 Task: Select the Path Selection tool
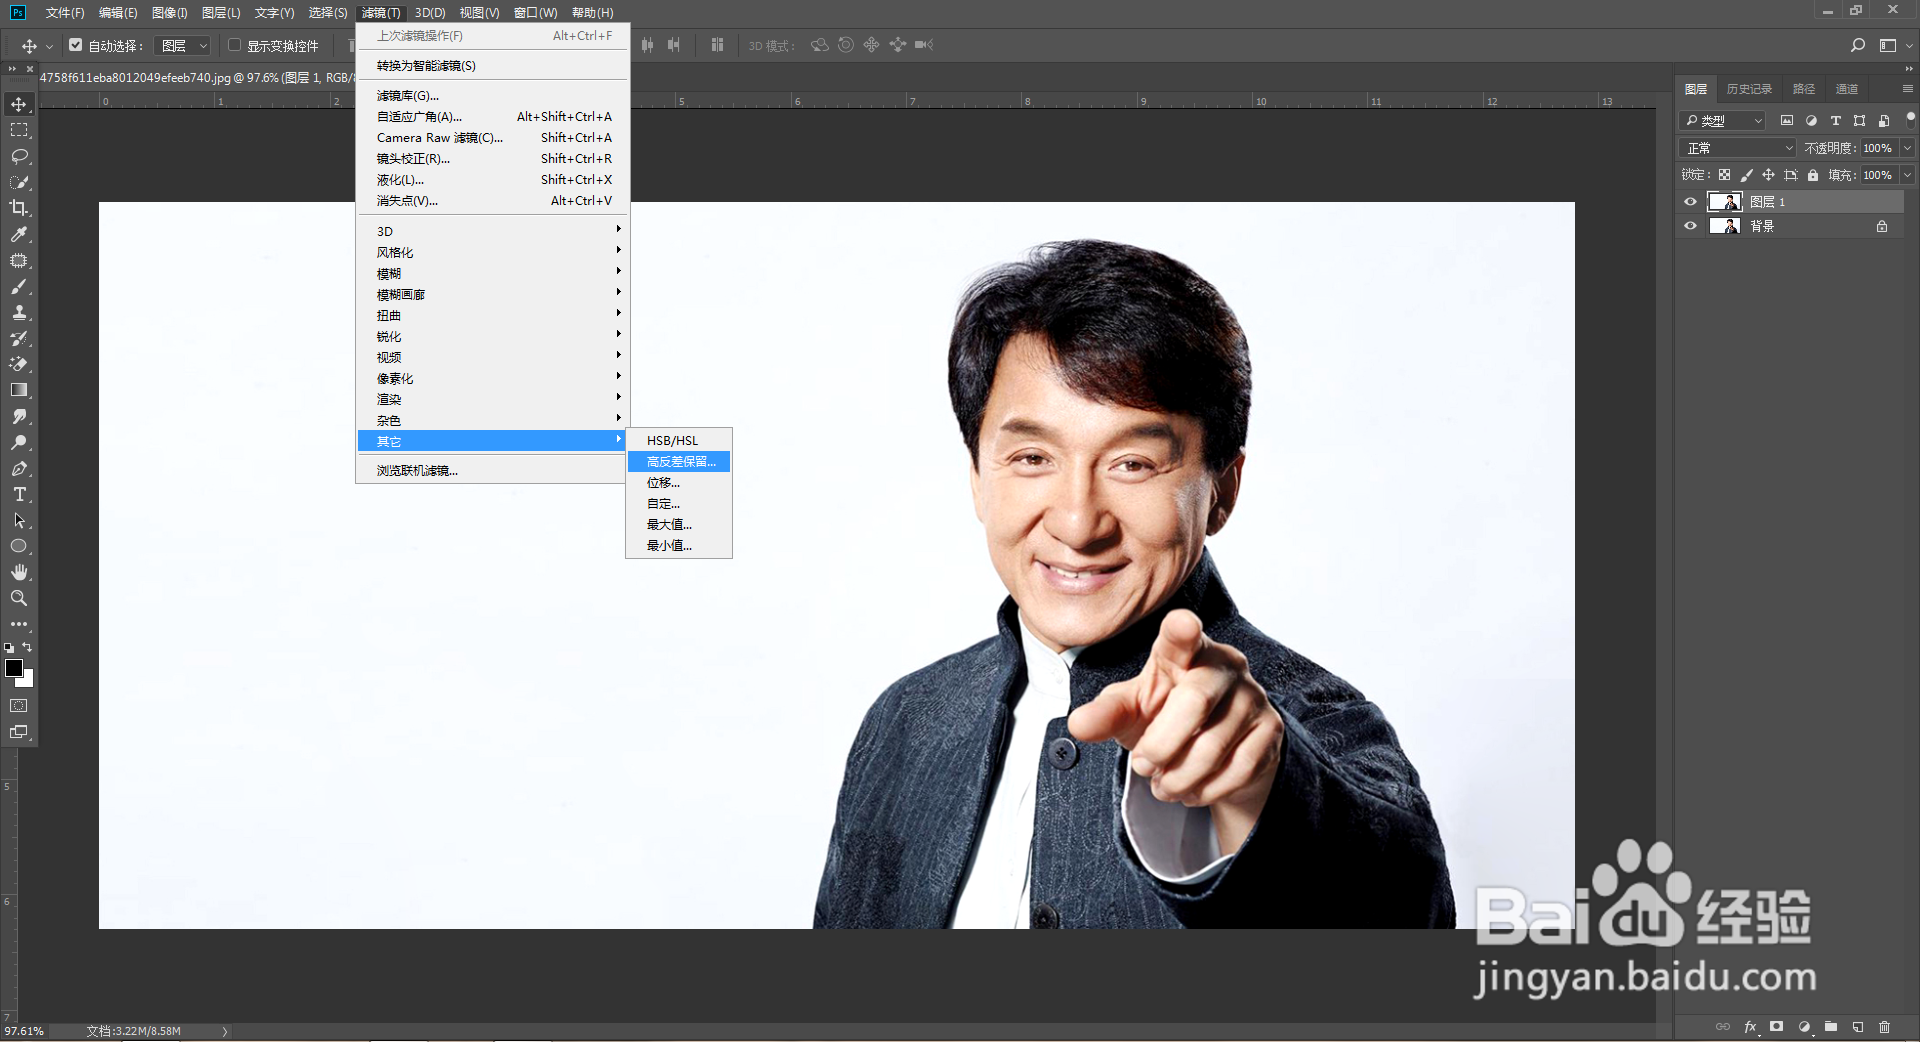19,520
